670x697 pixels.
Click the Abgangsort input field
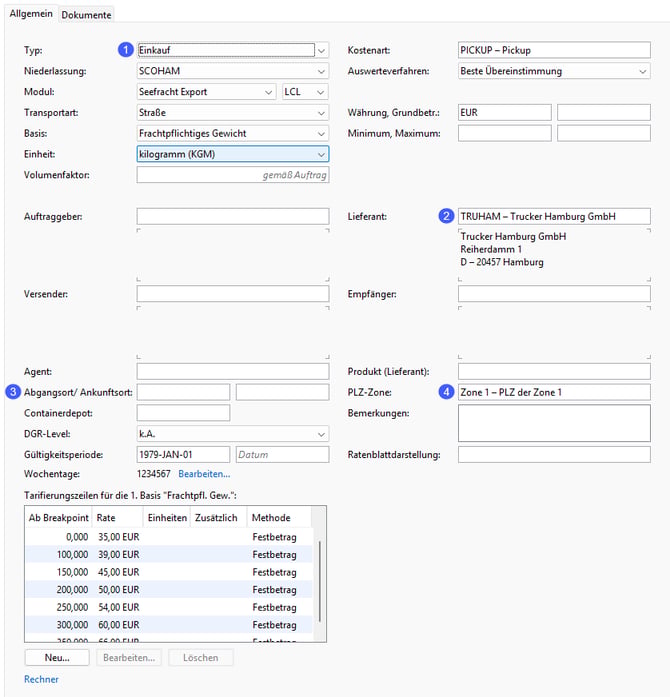183,393
